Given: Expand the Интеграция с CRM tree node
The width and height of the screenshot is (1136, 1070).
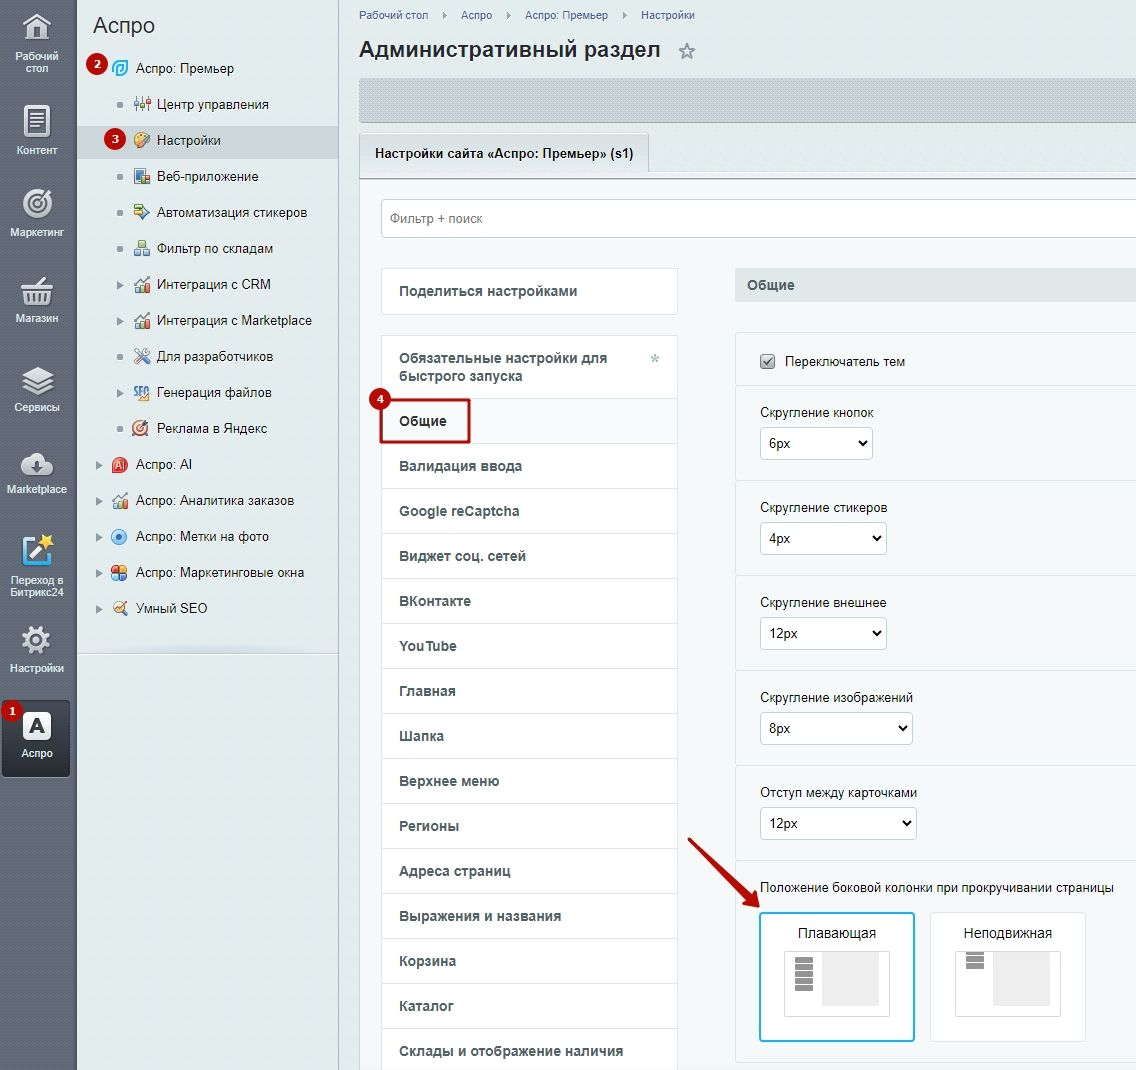Looking at the screenshot, I should [x=120, y=285].
